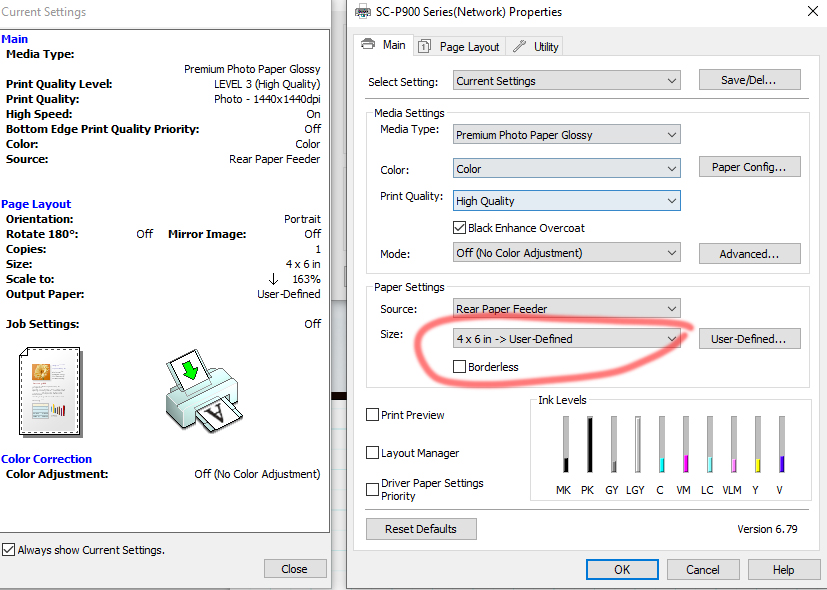Open Help for printer properties
This screenshot has width=827, height=590.
[x=783, y=569]
